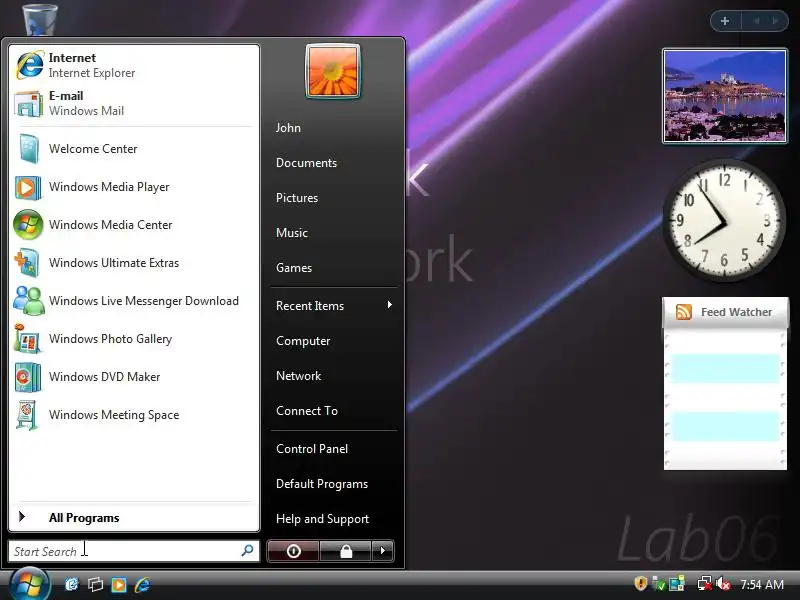800x600 pixels.
Task: Launch Internet Explorer from Quick Launch
Action: (x=142, y=584)
